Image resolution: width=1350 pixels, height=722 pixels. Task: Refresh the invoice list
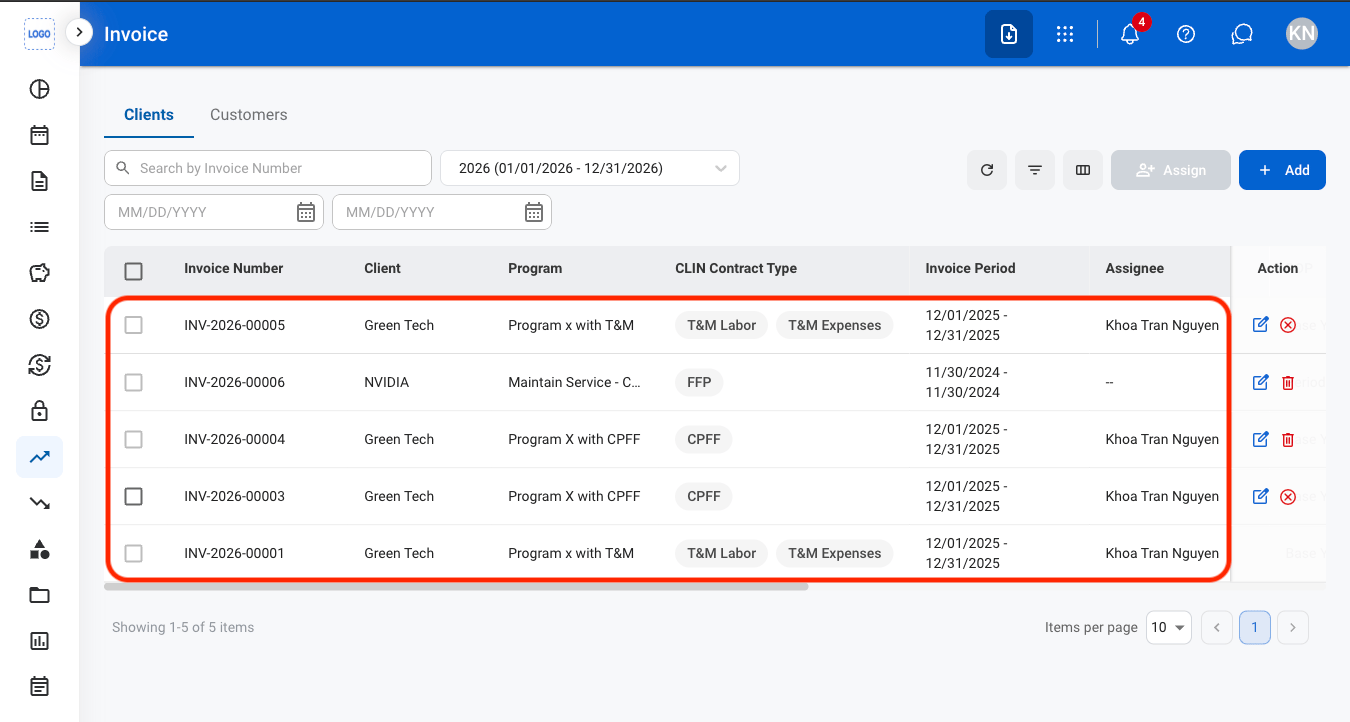[x=987, y=170]
